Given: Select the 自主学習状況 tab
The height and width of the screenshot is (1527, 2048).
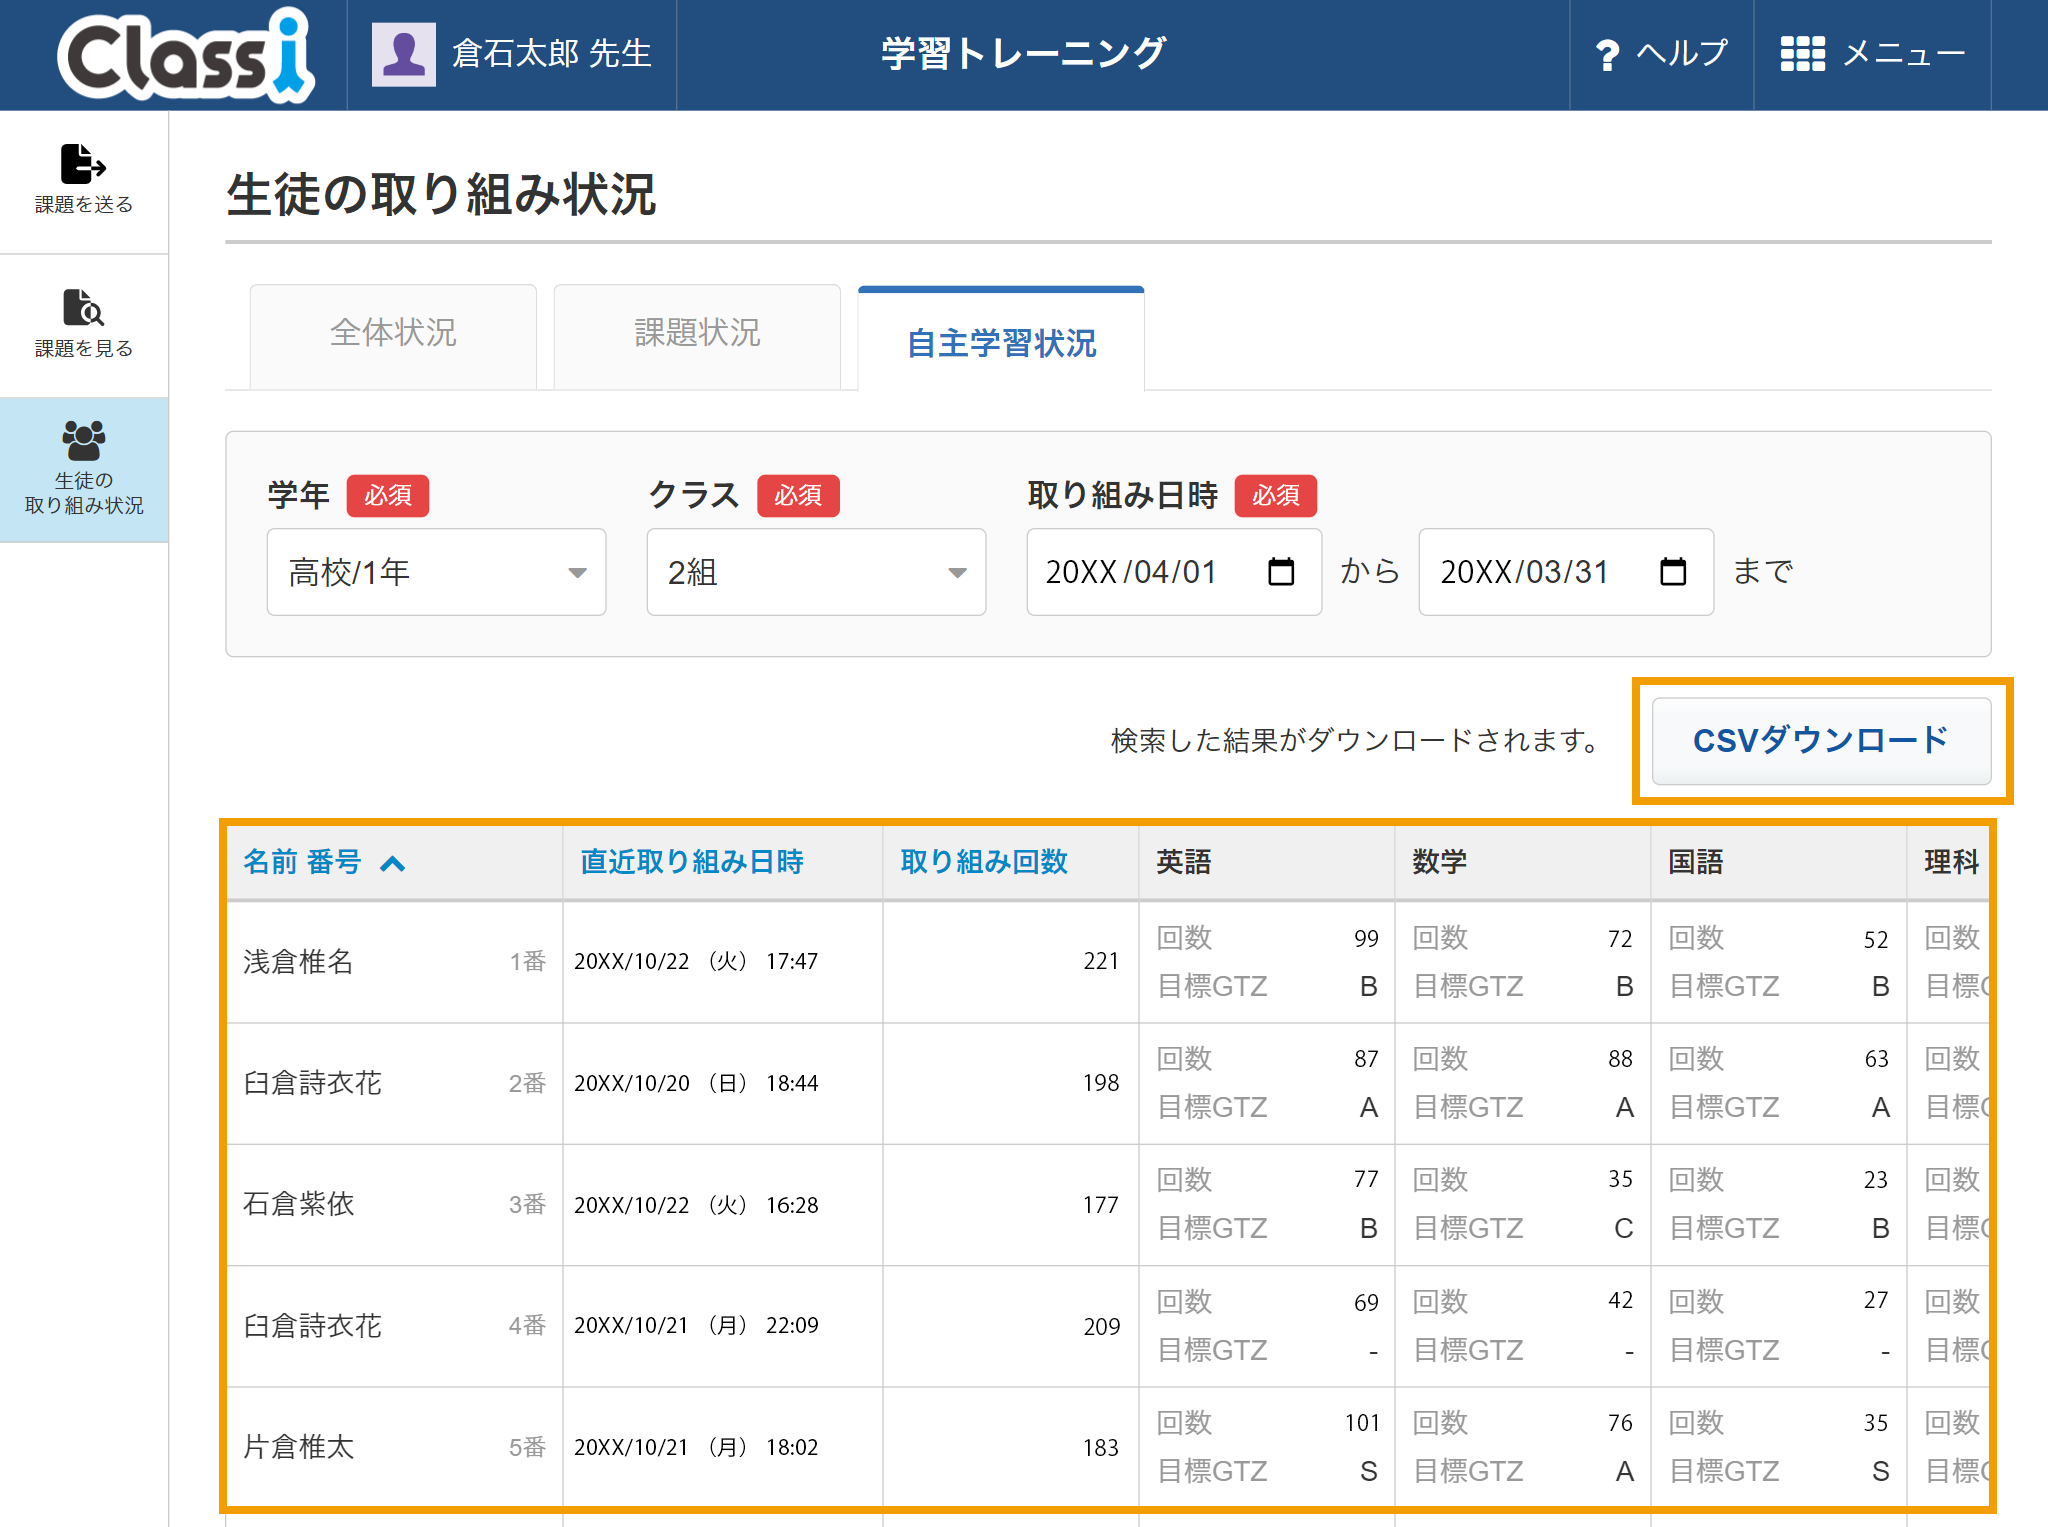Looking at the screenshot, I should [x=1001, y=340].
